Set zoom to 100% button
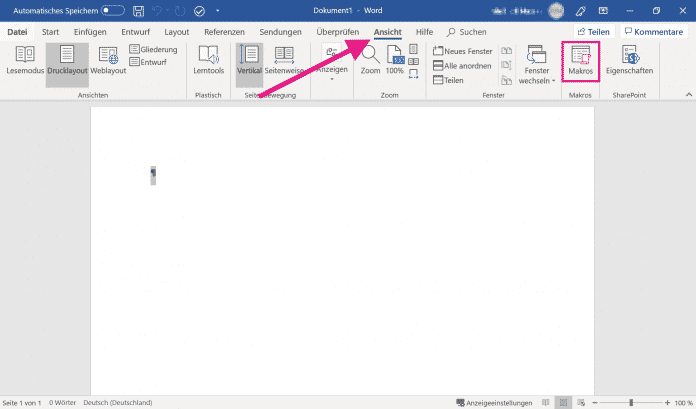Viewport: 696px width, 409px height. coord(395,61)
